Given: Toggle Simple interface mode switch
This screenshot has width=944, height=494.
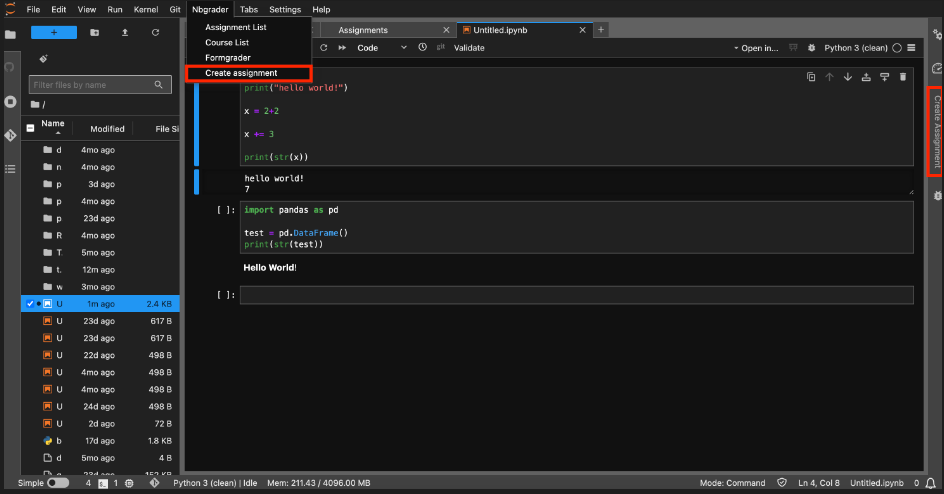Looking at the screenshot, I should [x=58, y=483].
